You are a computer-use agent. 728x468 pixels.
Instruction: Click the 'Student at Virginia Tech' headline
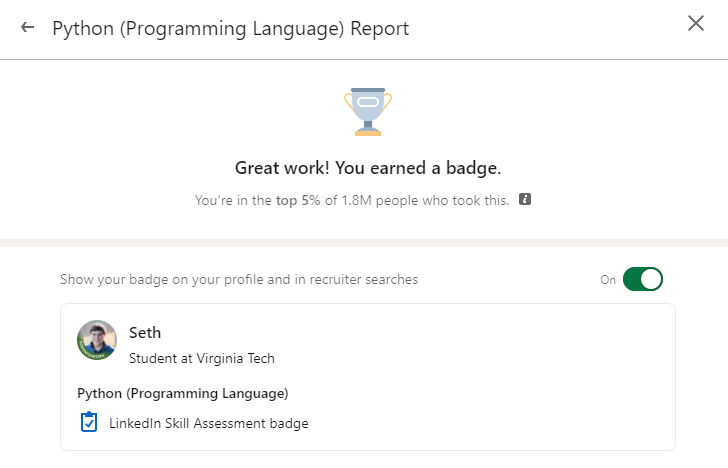201,358
